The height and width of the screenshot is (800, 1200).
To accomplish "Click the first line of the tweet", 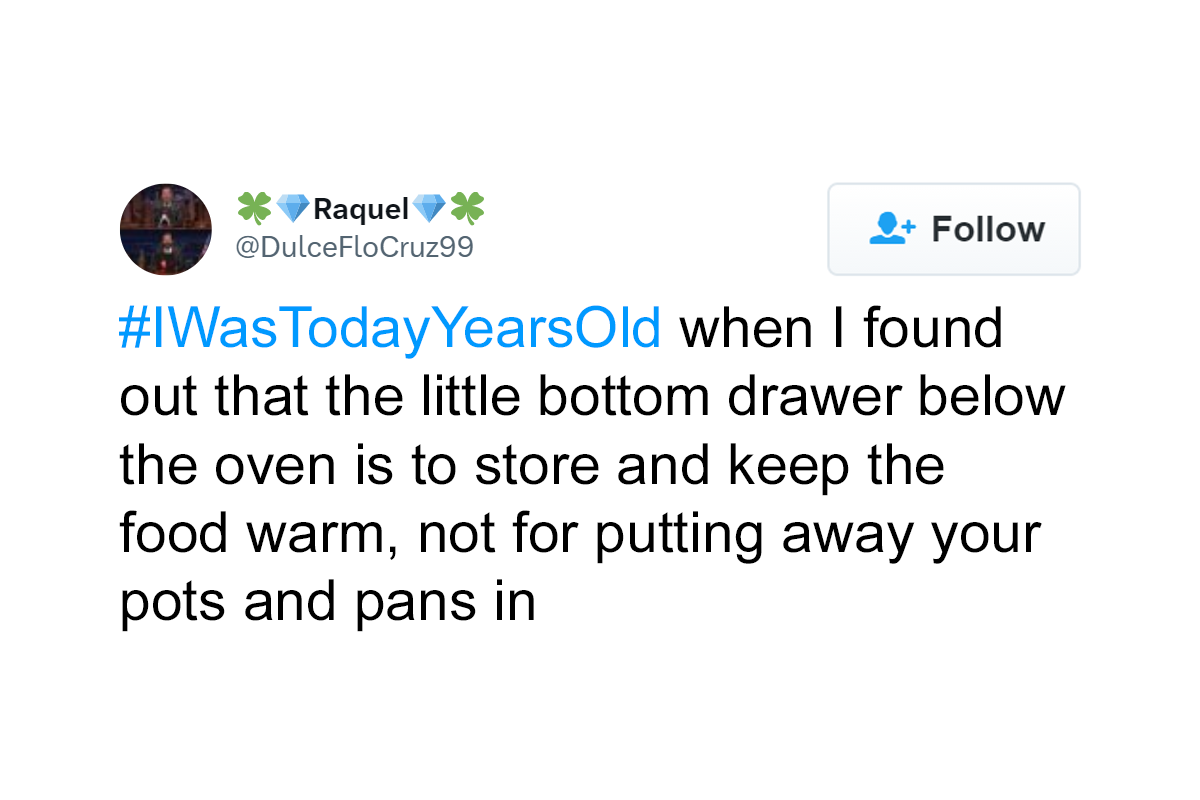I will pos(560,328).
